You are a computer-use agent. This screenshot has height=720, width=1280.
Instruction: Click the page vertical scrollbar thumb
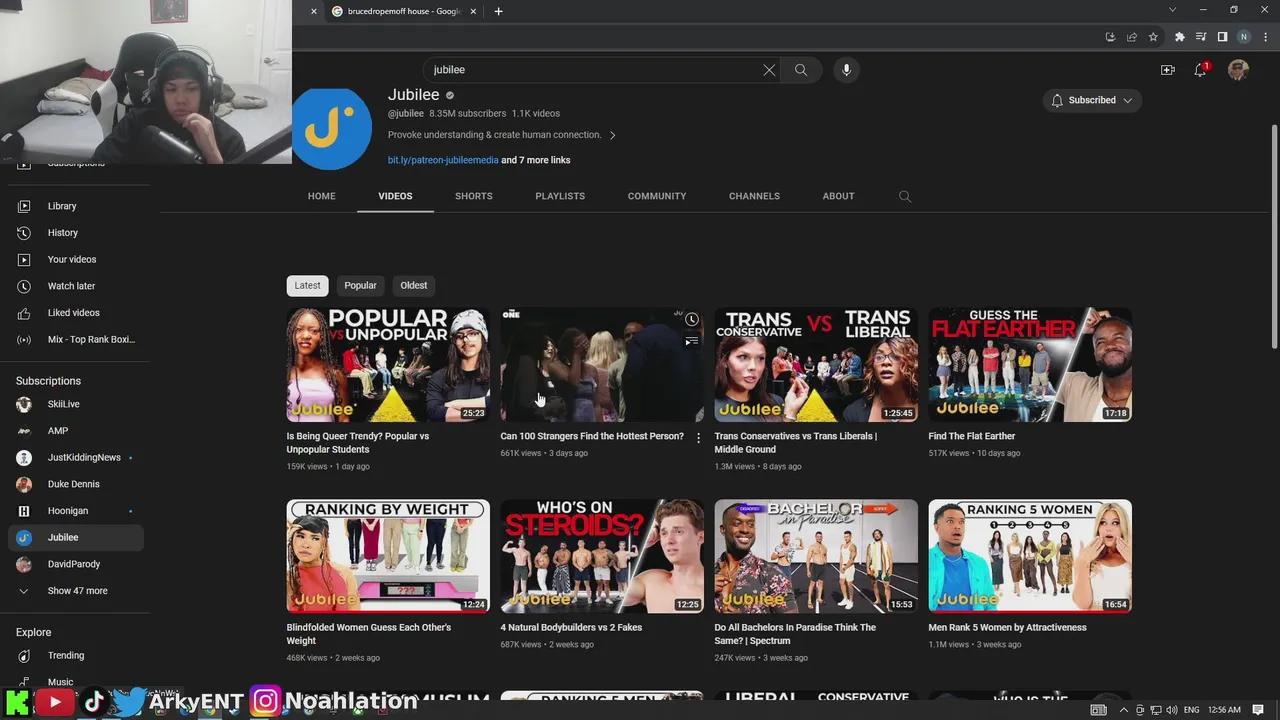point(1274,238)
